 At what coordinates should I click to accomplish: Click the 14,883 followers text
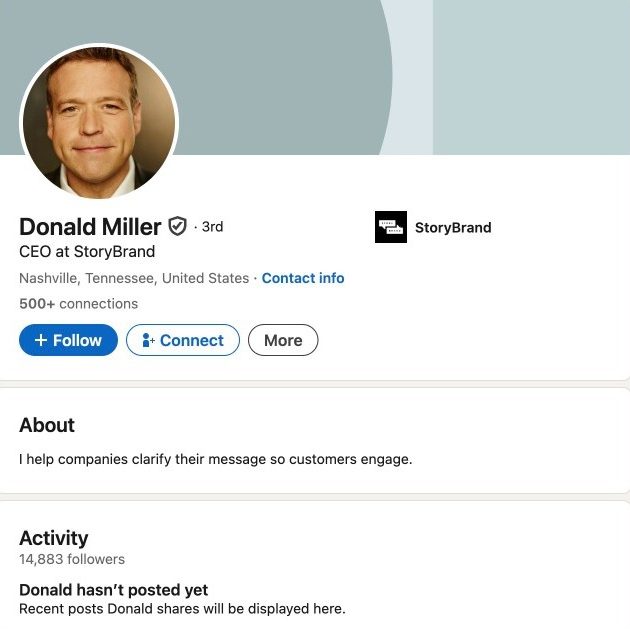[72, 559]
